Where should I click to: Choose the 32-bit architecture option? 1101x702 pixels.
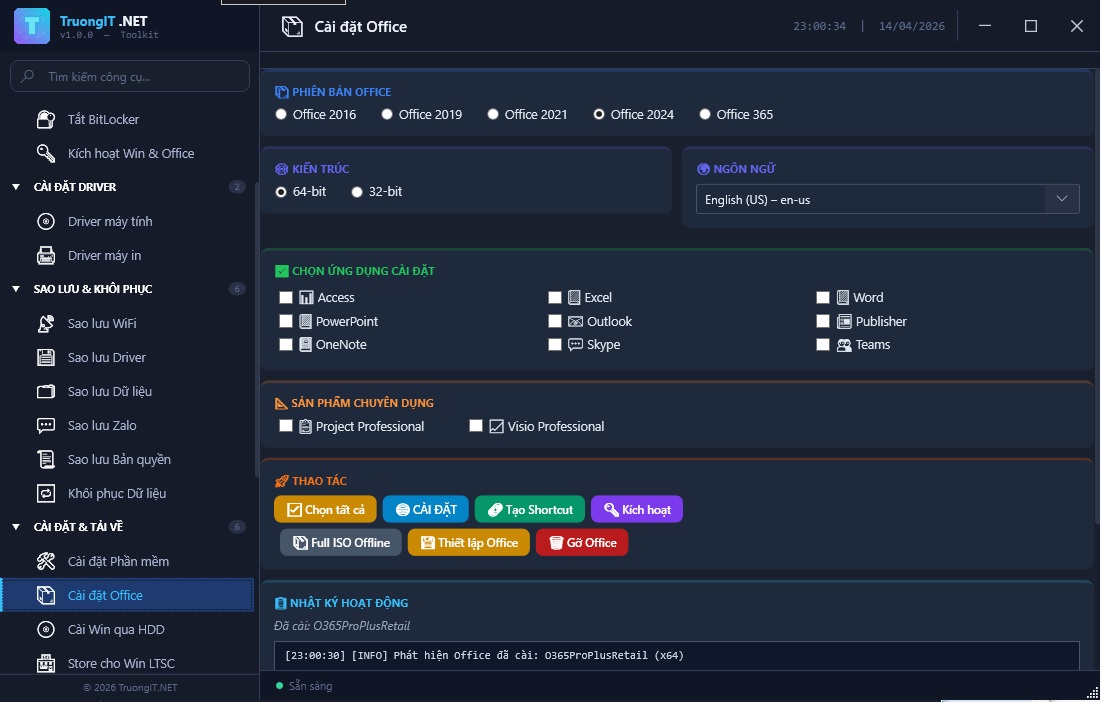[357, 192]
